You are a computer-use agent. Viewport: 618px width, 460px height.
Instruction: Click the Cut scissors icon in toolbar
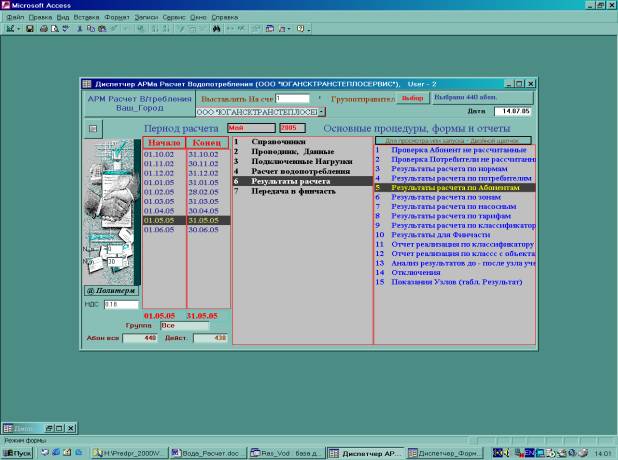tap(79, 28)
